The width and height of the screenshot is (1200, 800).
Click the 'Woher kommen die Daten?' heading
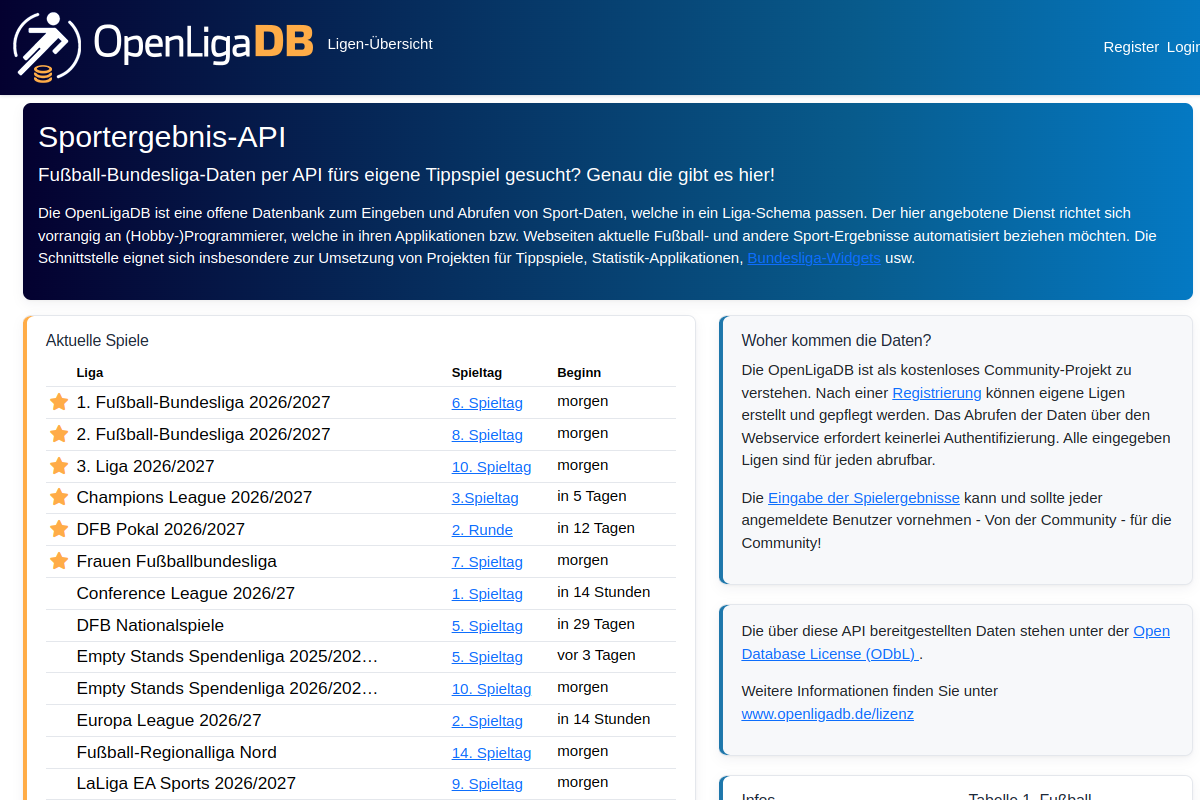tap(836, 341)
